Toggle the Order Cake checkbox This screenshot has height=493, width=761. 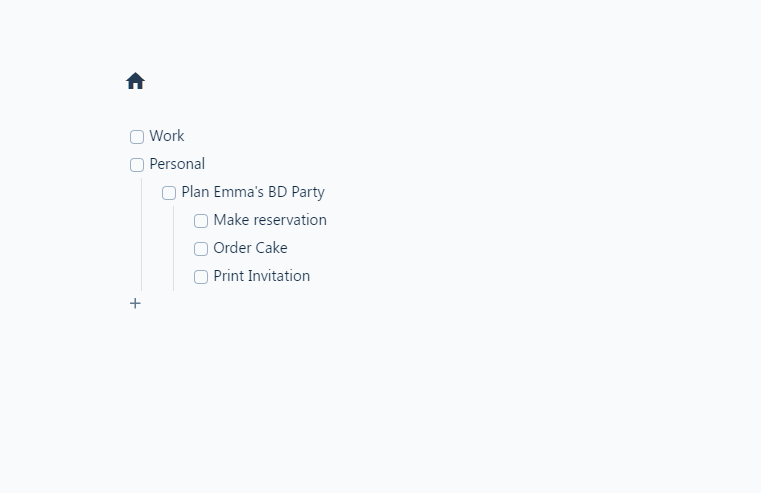pyautogui.click(x=201, y=249)
